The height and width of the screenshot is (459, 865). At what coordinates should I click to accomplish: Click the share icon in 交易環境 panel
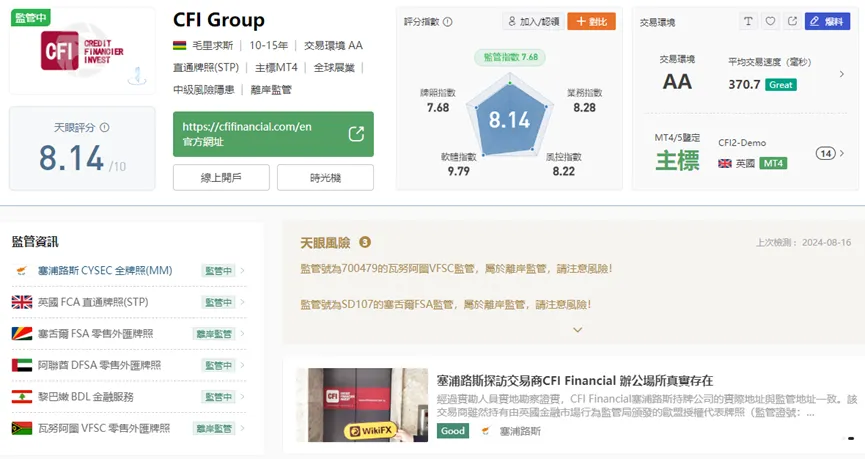(x=792, y=22)
